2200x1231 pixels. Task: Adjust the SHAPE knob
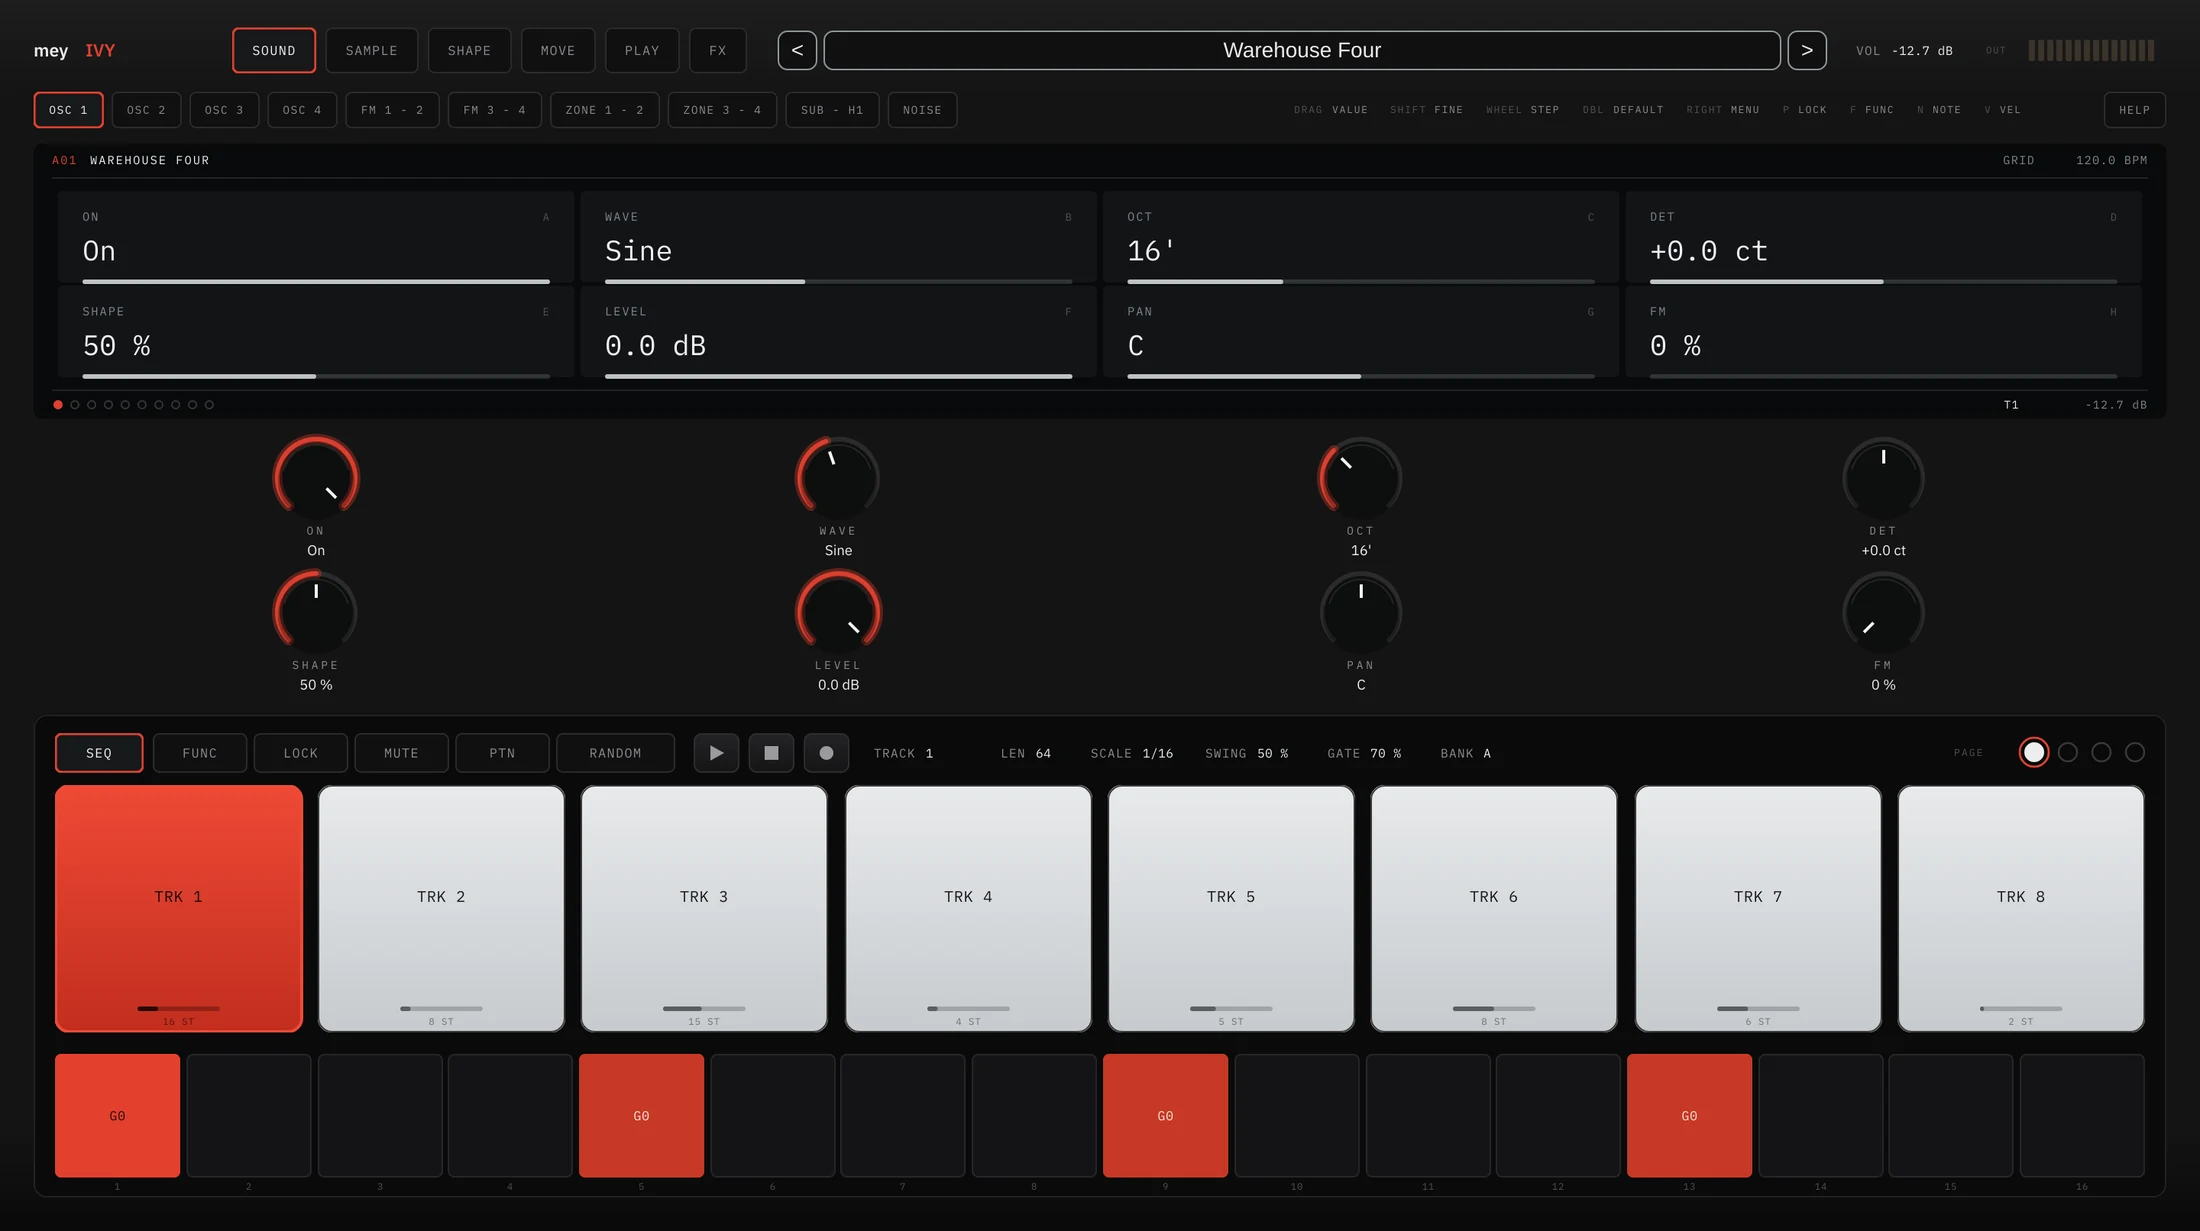click(316, 612)
